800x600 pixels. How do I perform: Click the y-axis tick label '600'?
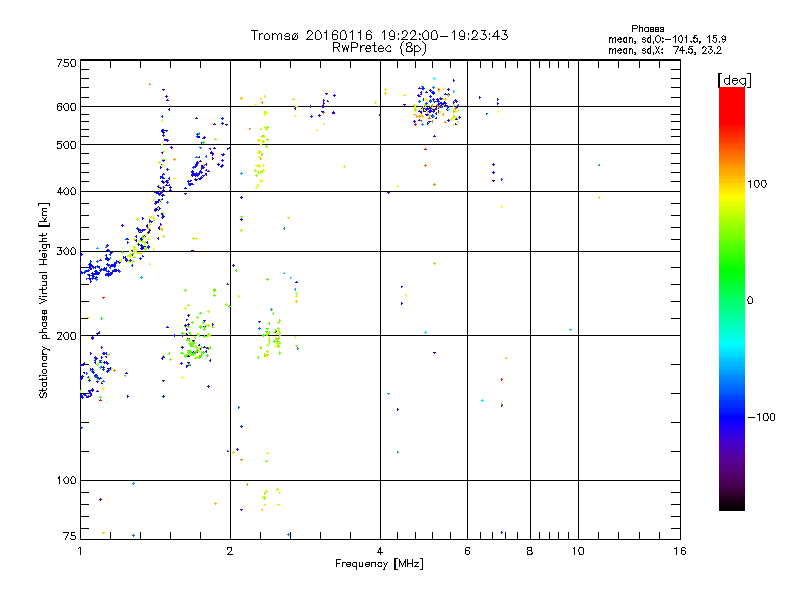[x=66, y=107]
